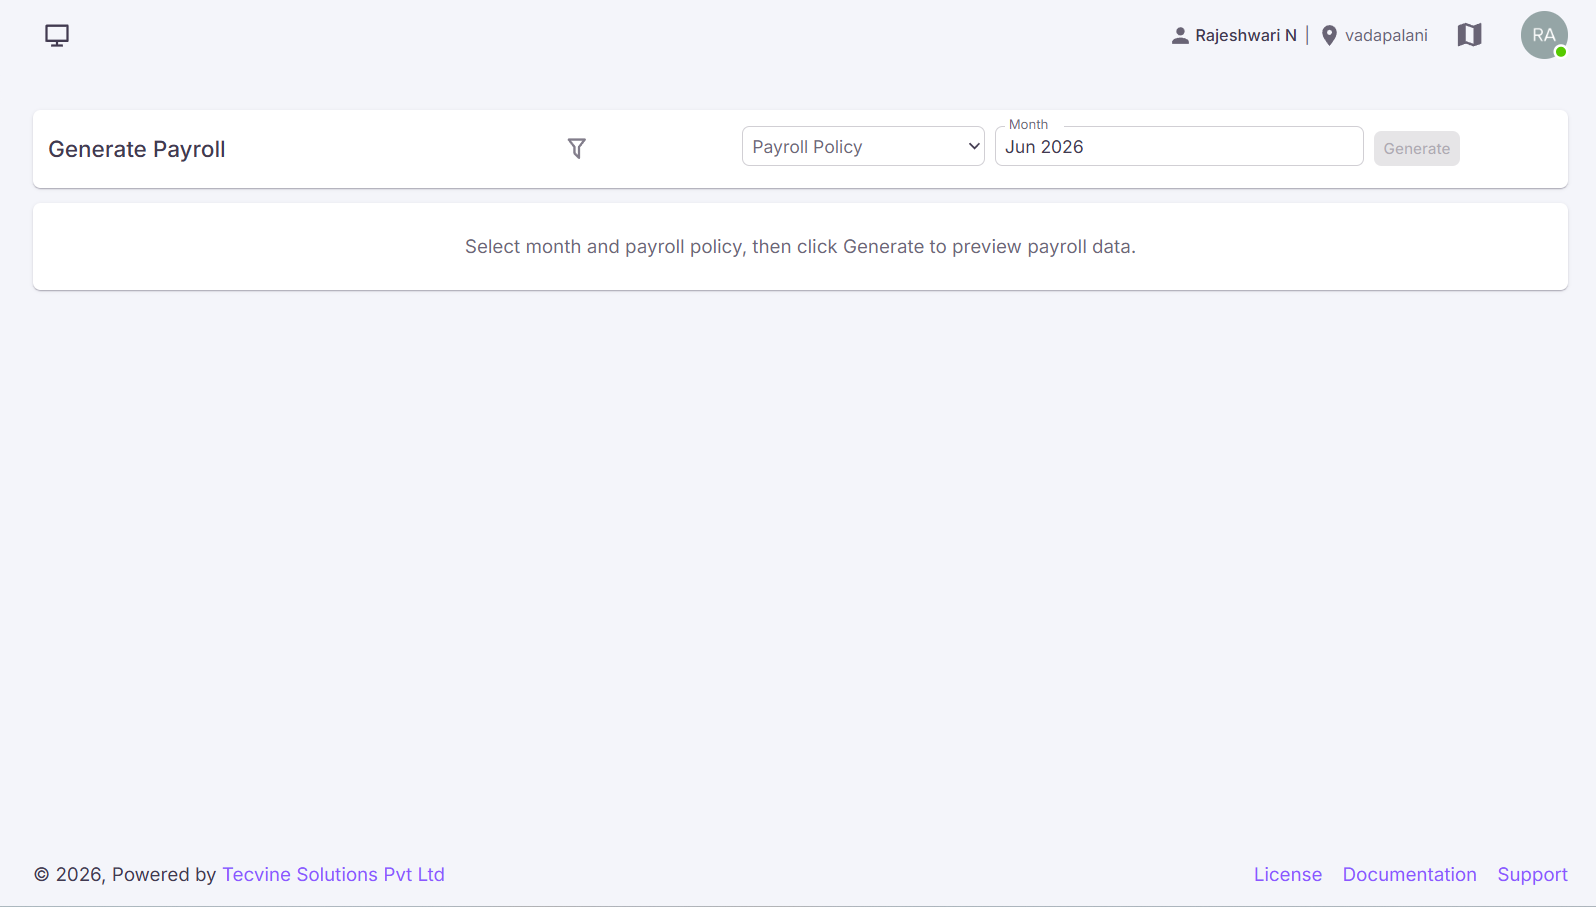This screenshot has width=1596, height=907.
Task: Open the RA profile avatar
Action: [1544, 35]
